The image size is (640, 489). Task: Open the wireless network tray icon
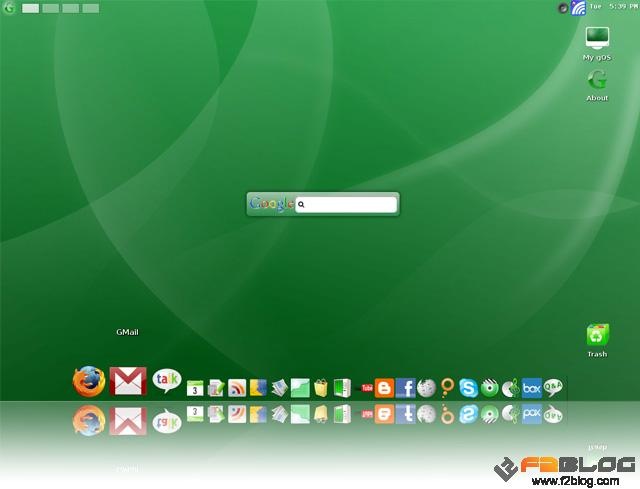click(x=578, y=8)
